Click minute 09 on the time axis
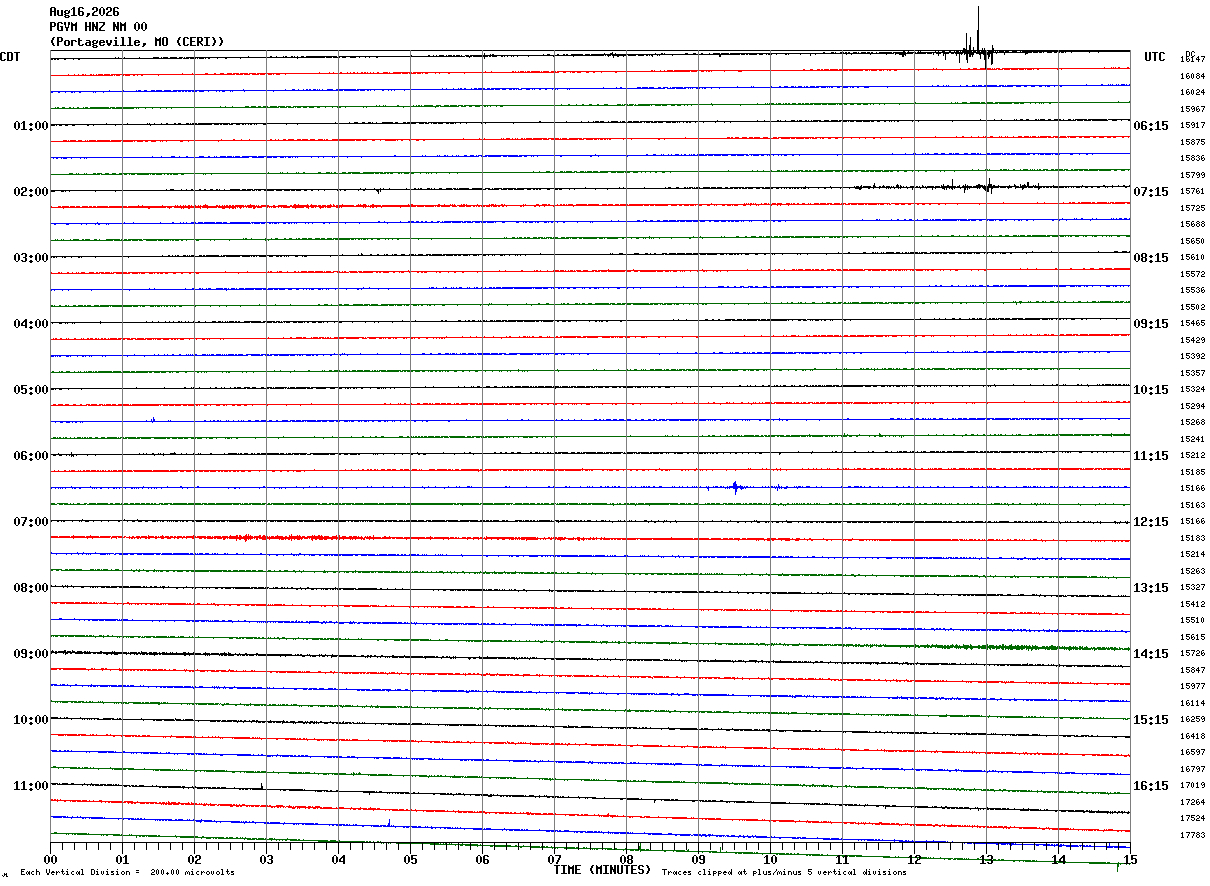Viewport: 1210px width, 886px height. (698, 860)
